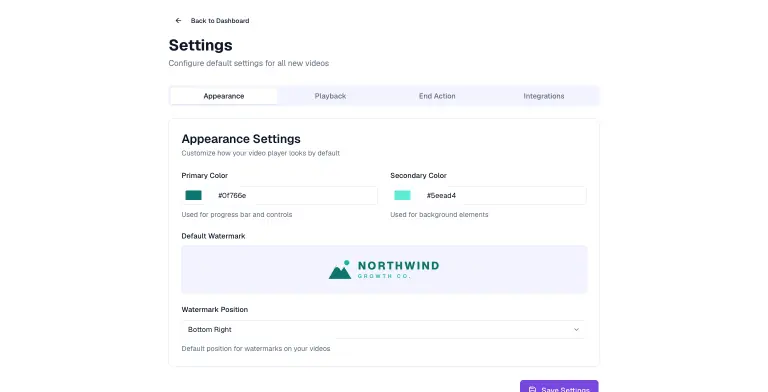Click 'Used for background elements' text
The height and width of the screenshot is (392, 768).
coord(439,215)
